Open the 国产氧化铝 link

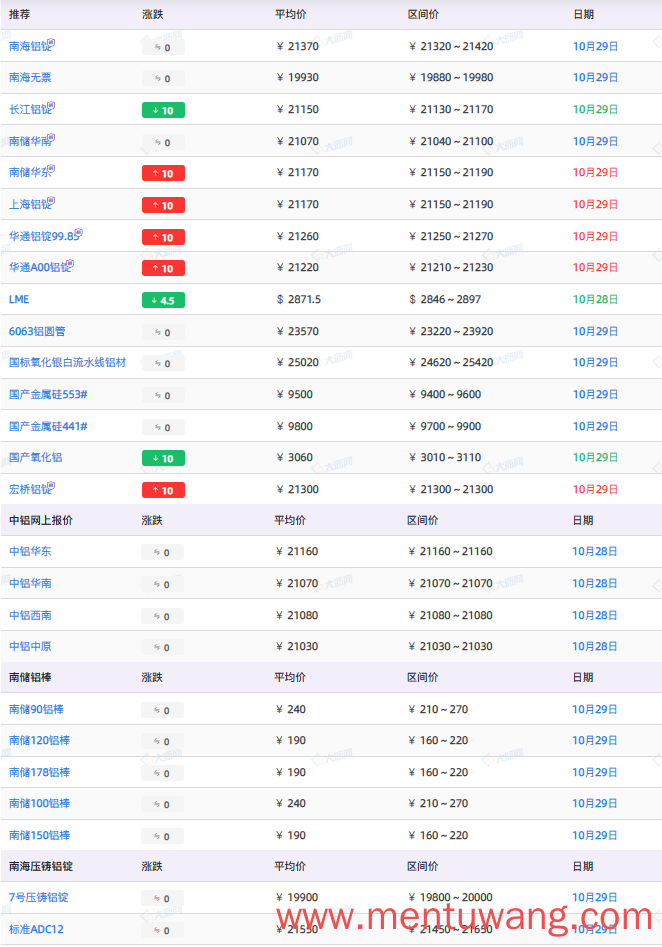tap(35, 457)
